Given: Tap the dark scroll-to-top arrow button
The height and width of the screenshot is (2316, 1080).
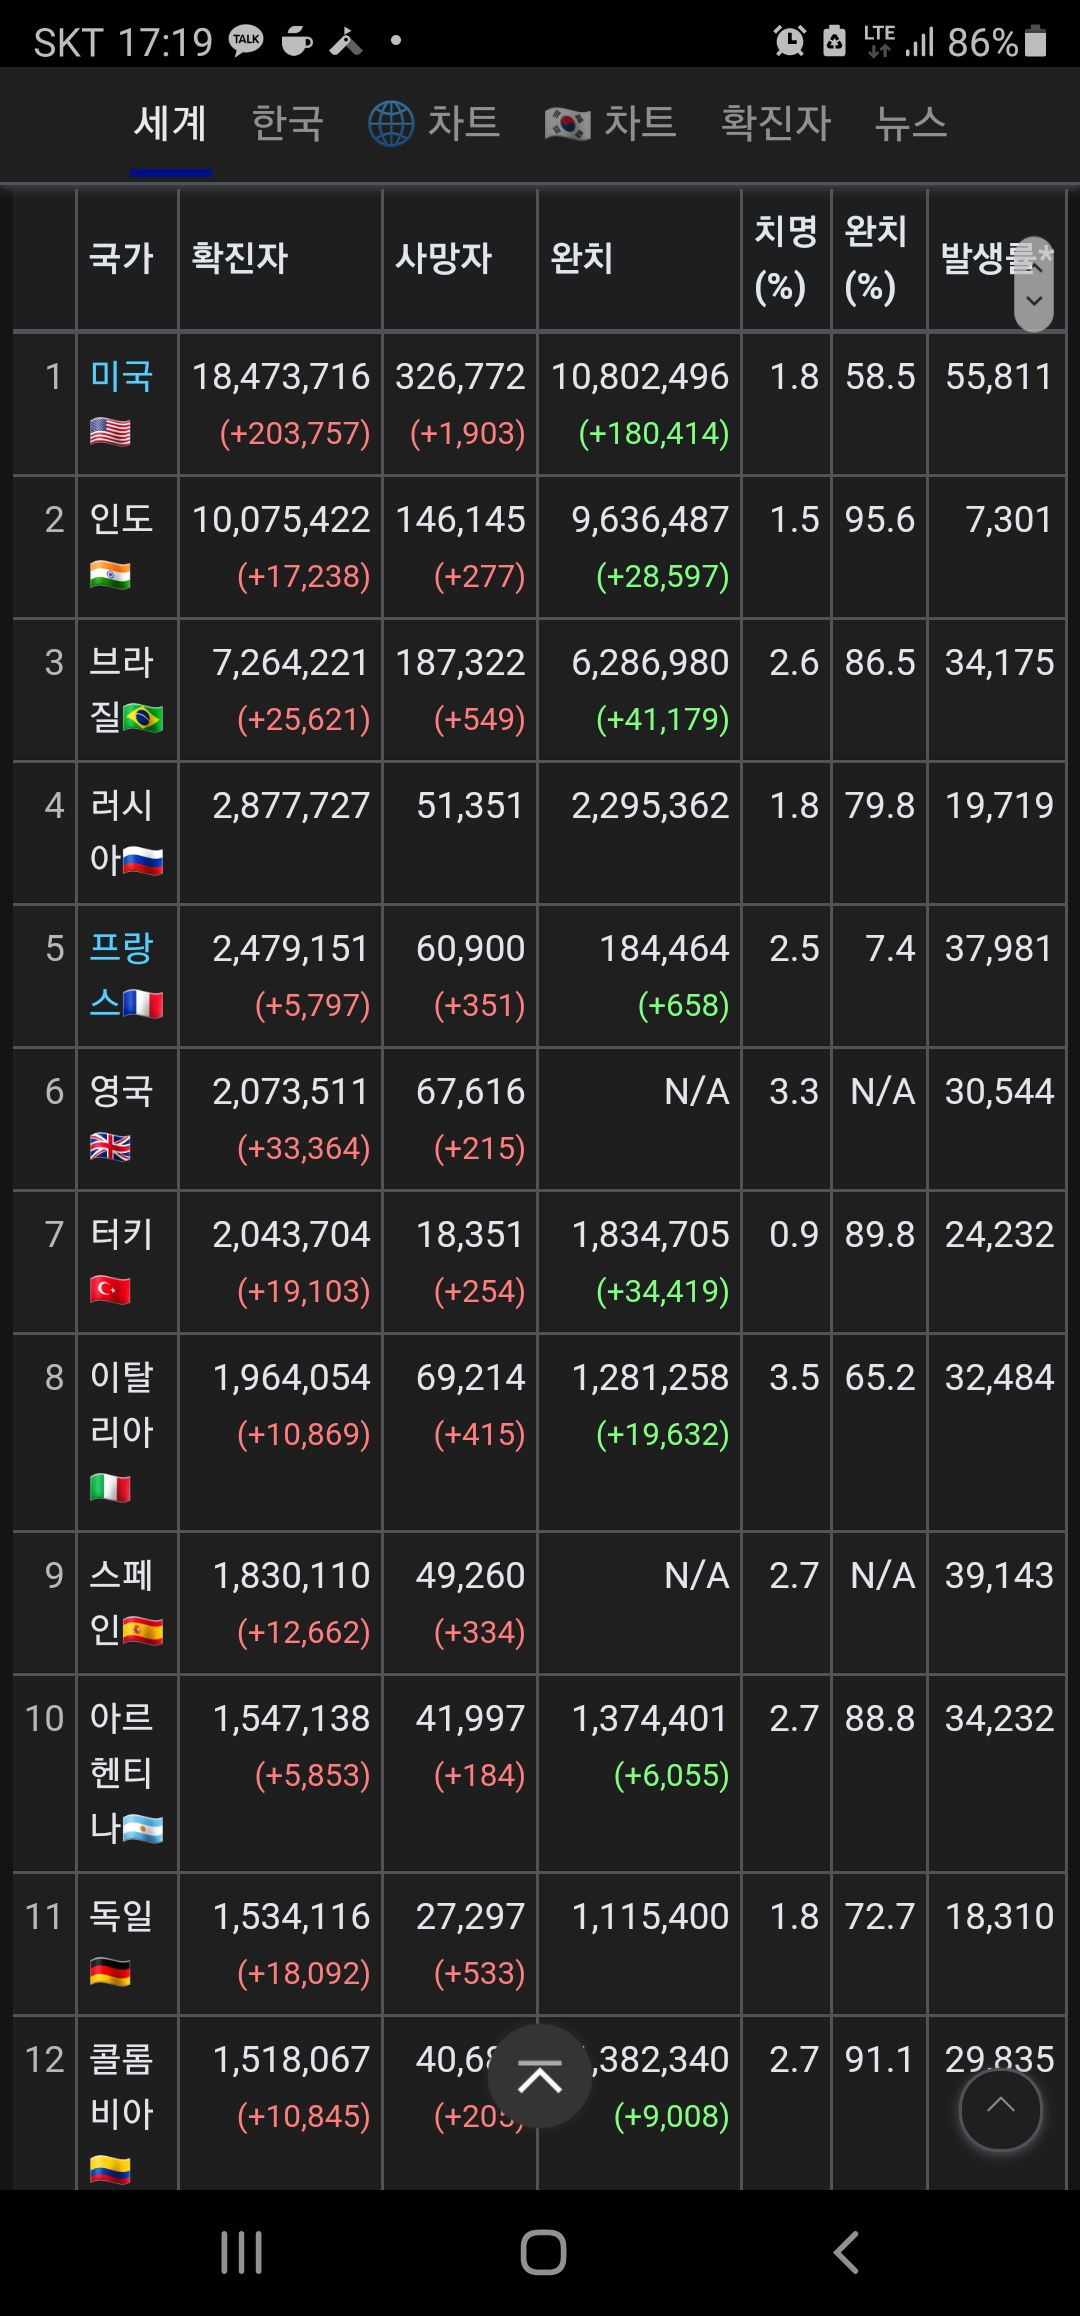Looking at the screenshot, I should click(540, 2077).
